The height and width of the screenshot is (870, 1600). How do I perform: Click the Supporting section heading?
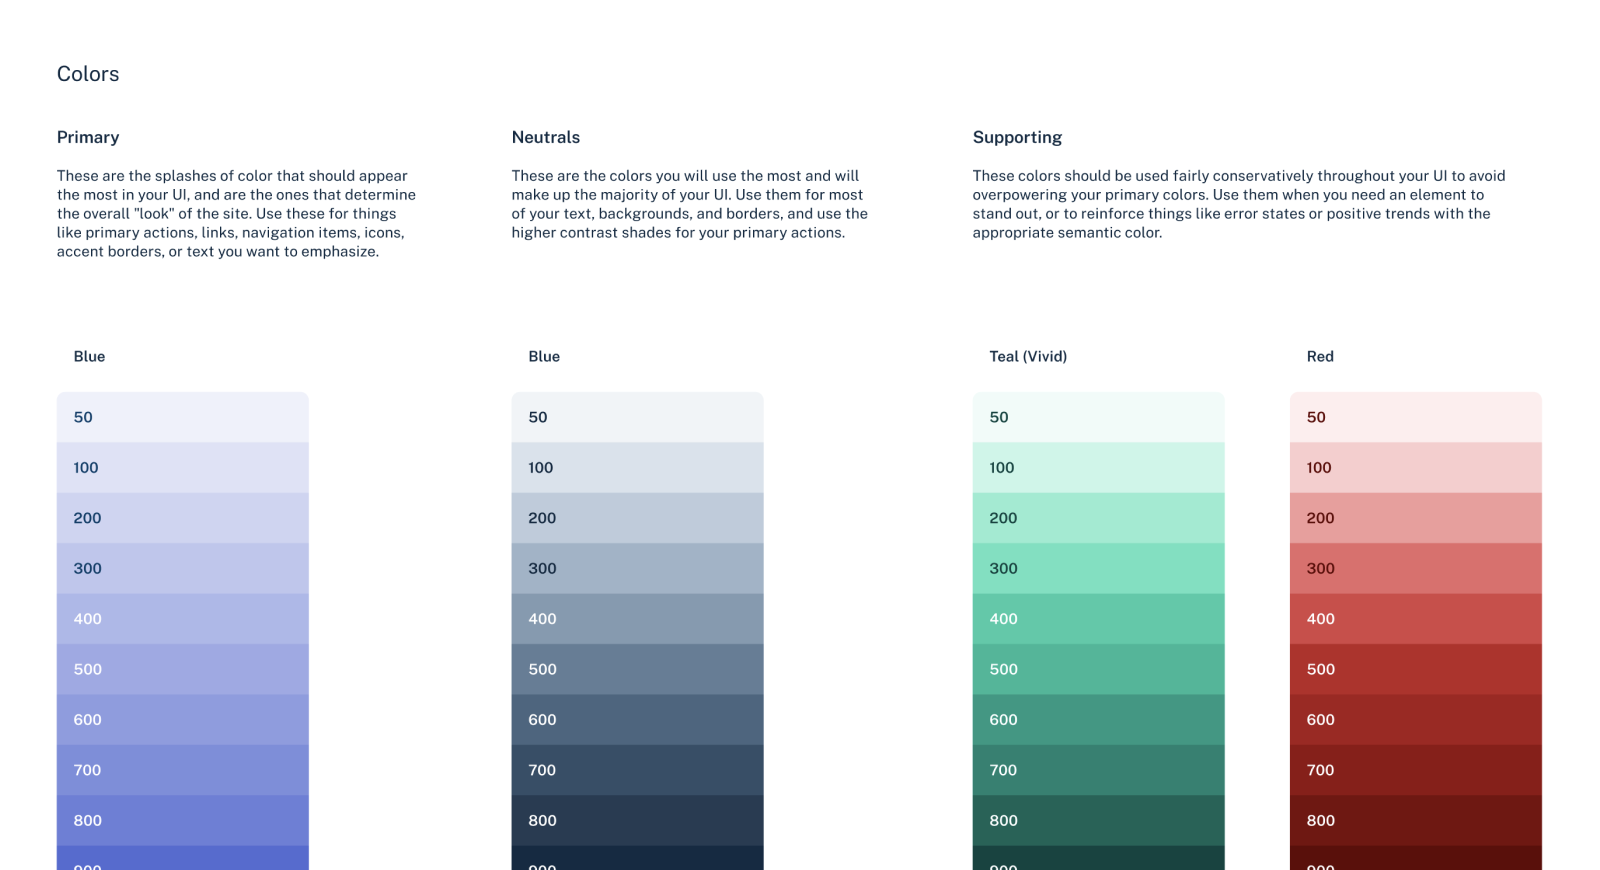tap(1017, 137)
